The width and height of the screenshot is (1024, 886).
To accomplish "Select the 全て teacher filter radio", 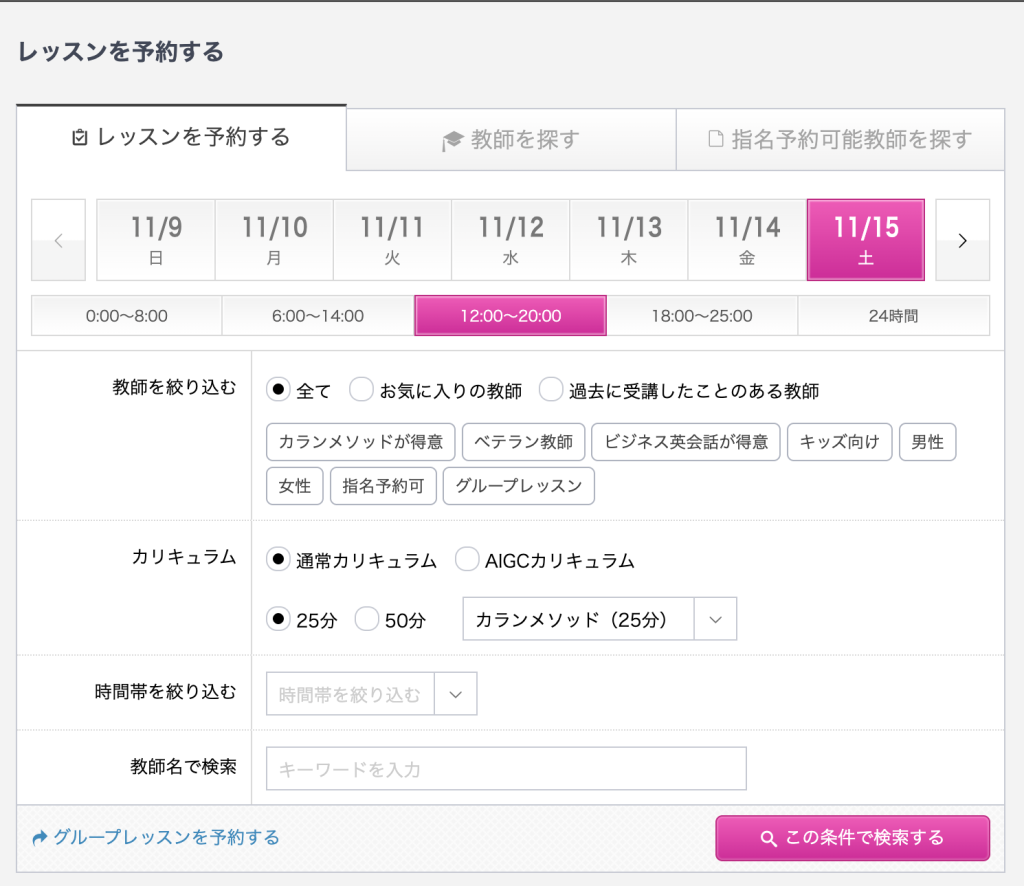I will click(x=279, y=390).
